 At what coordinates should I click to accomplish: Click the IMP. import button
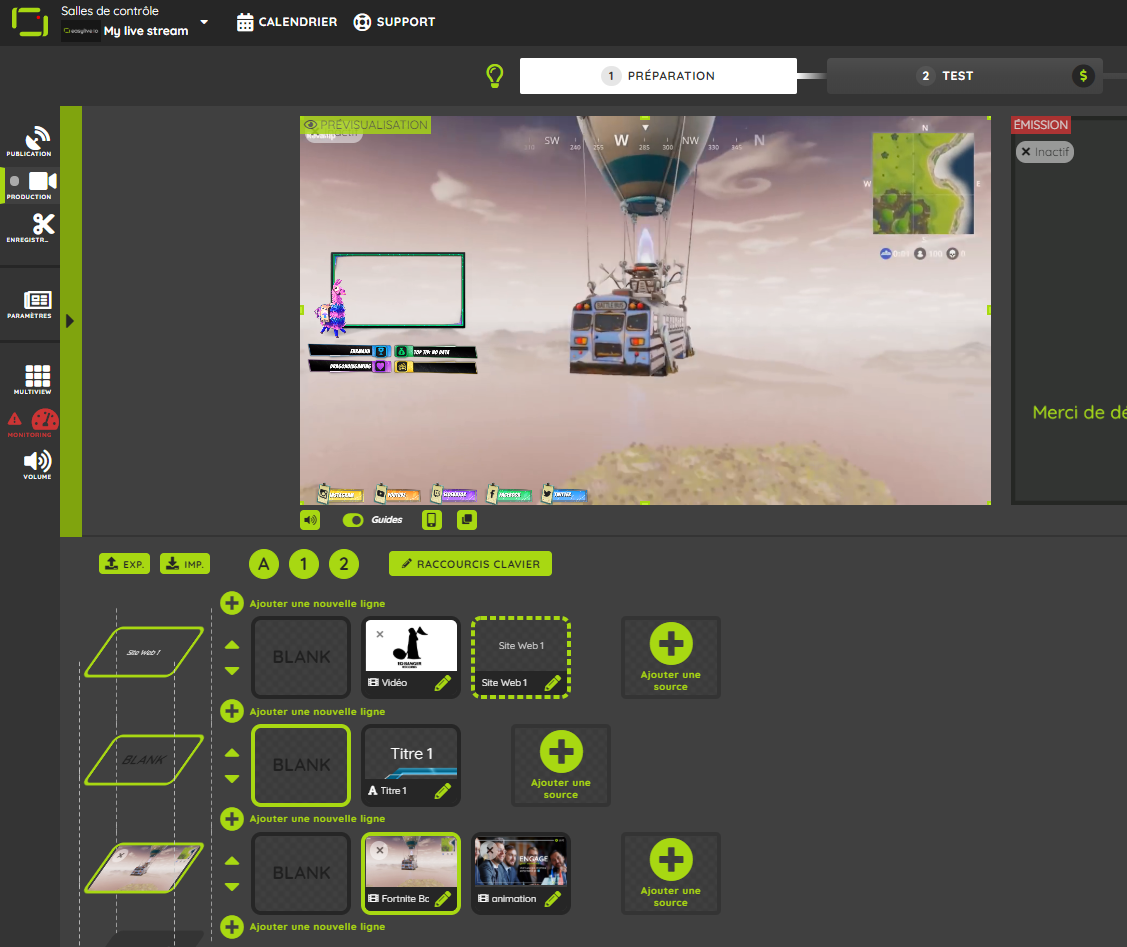[x=185, y=564]
